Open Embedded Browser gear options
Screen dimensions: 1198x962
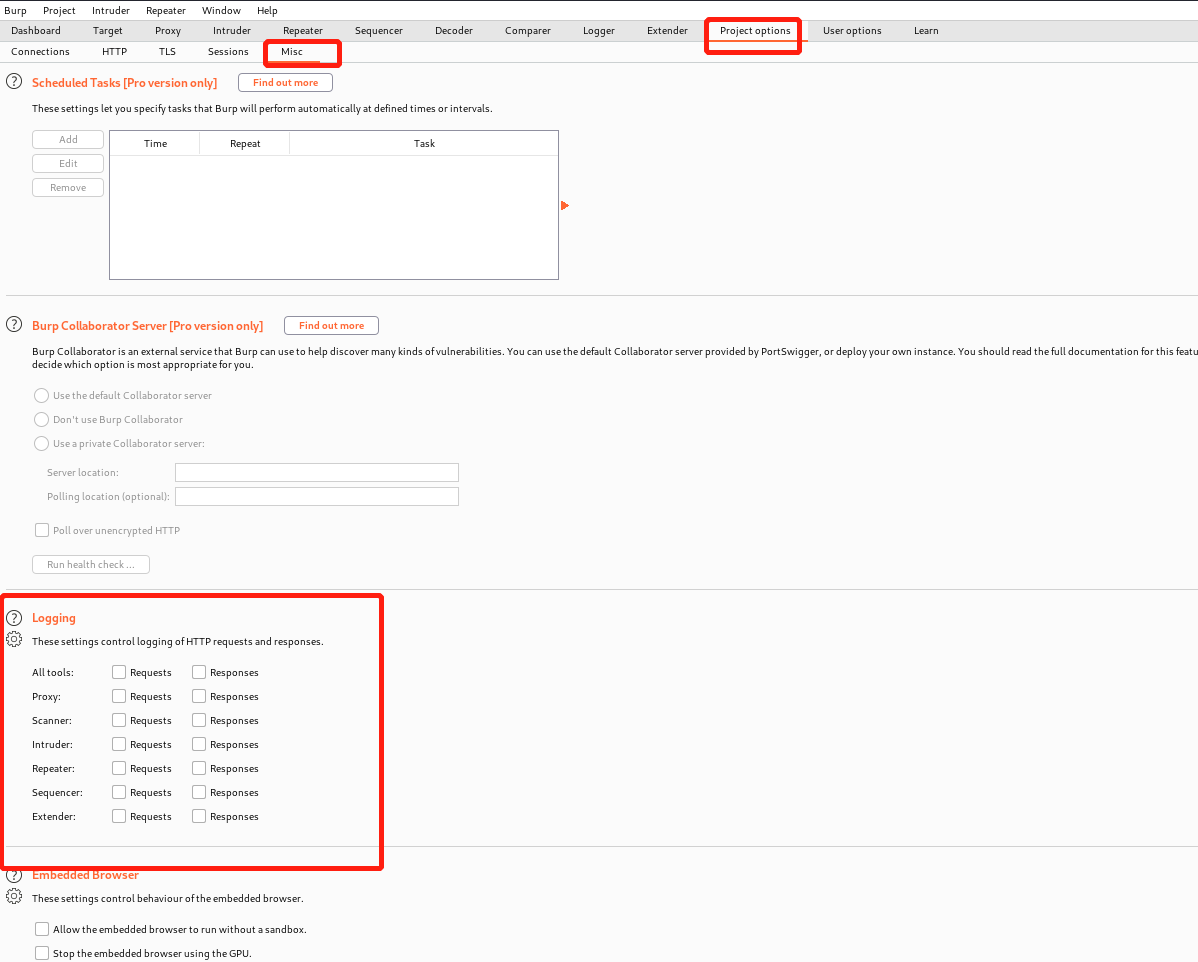(x=14, y=896)
